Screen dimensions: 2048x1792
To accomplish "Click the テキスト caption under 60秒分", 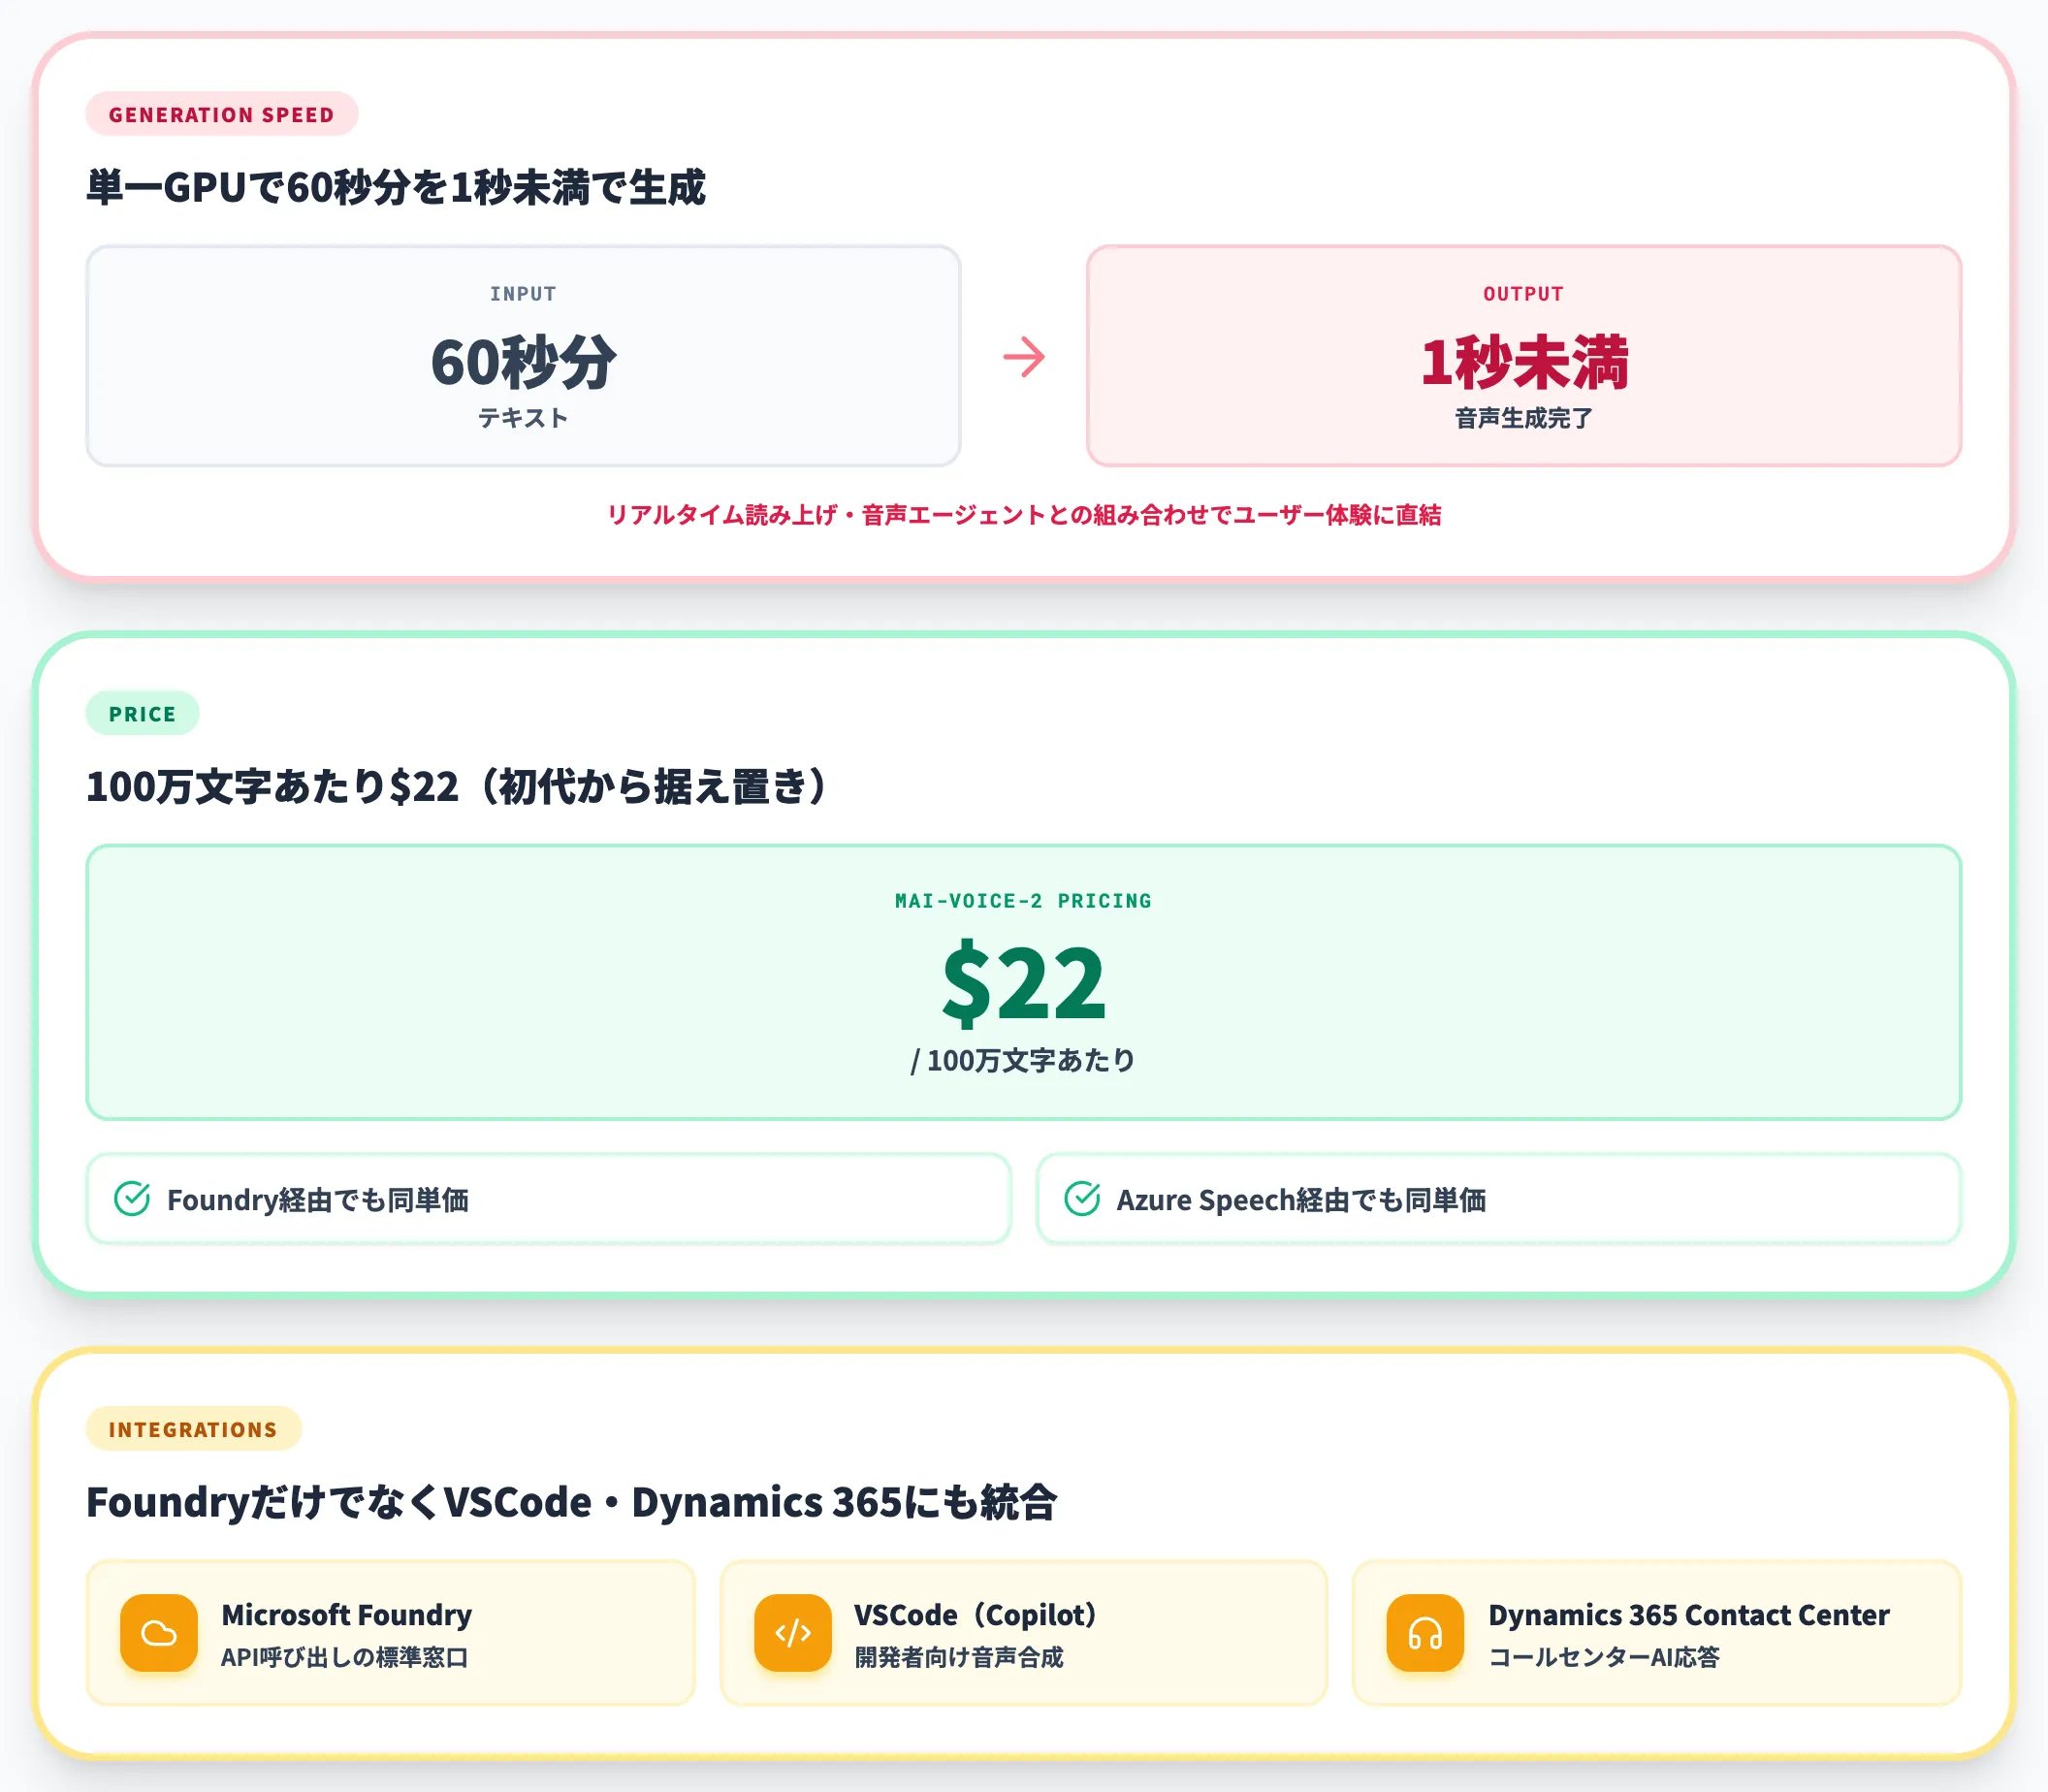I will click(x=523, y=417).
